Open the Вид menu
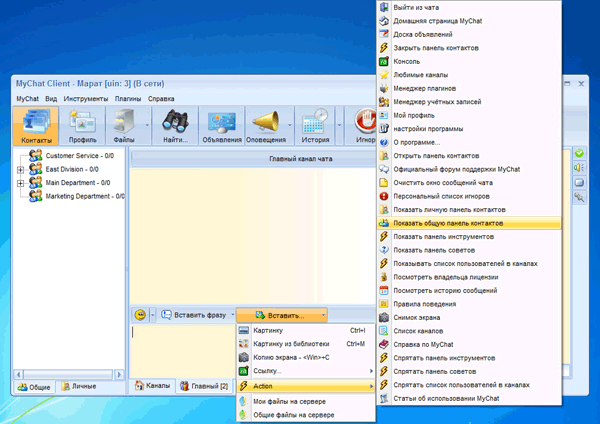 point(51,99)
